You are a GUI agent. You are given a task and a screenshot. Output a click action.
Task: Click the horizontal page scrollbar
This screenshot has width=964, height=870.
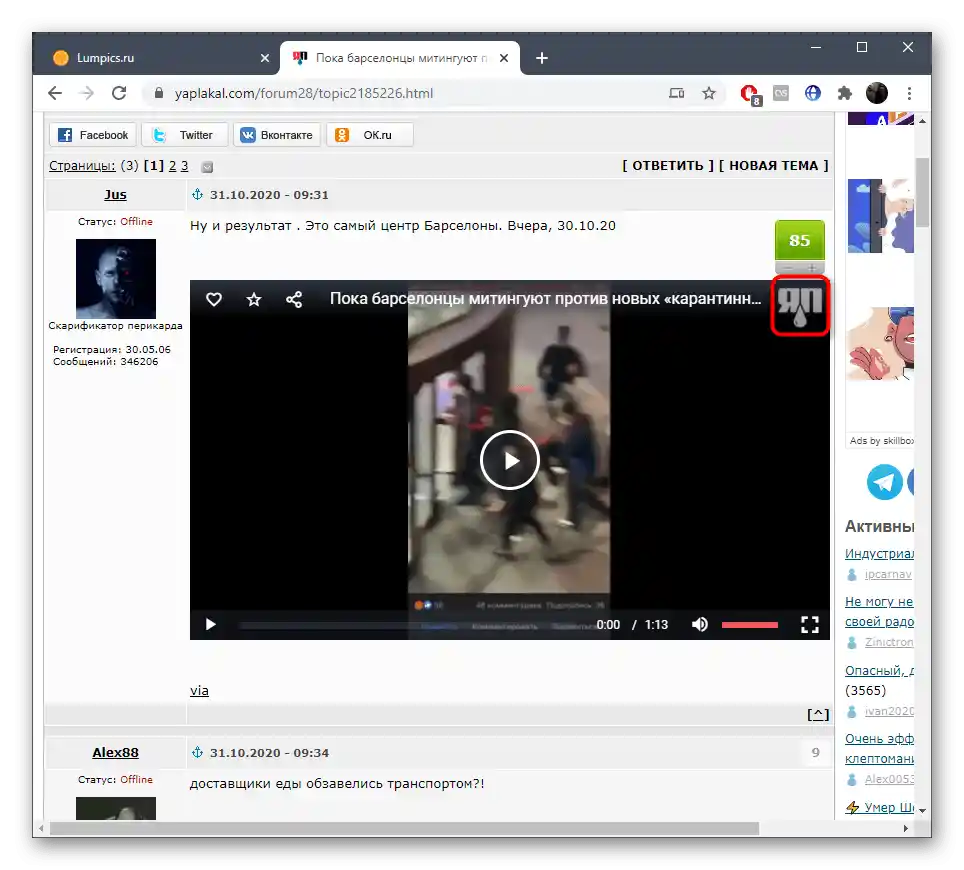404,828
